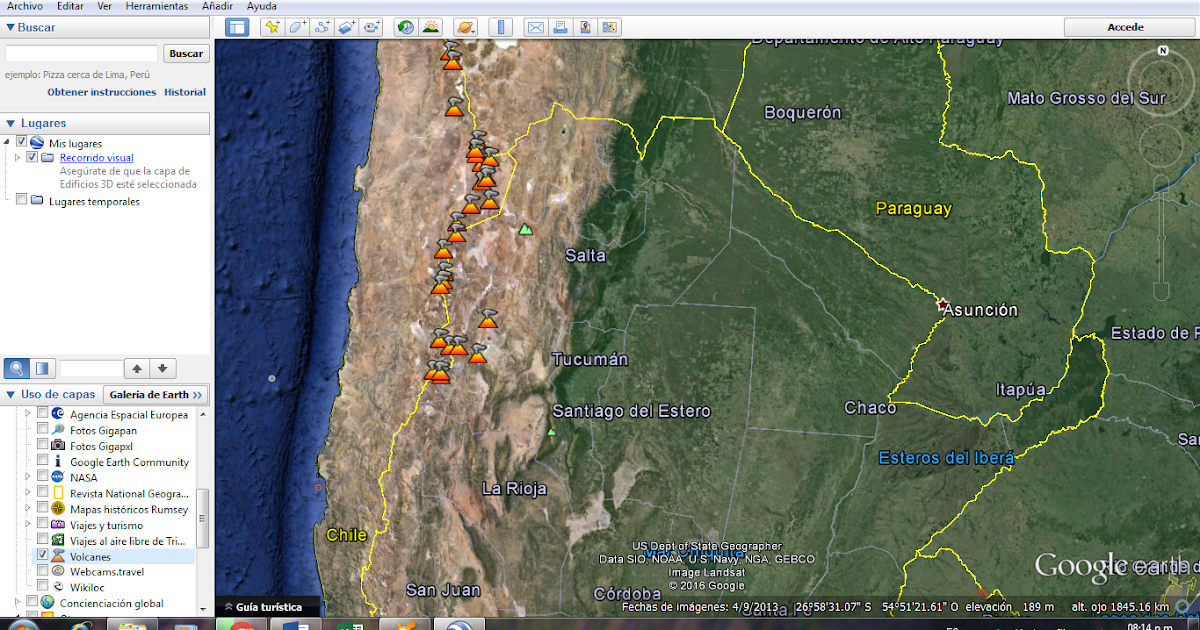This screenshot has width=1200, height=630.
Task: Select the ruler measuring tool
Action: 500,27
